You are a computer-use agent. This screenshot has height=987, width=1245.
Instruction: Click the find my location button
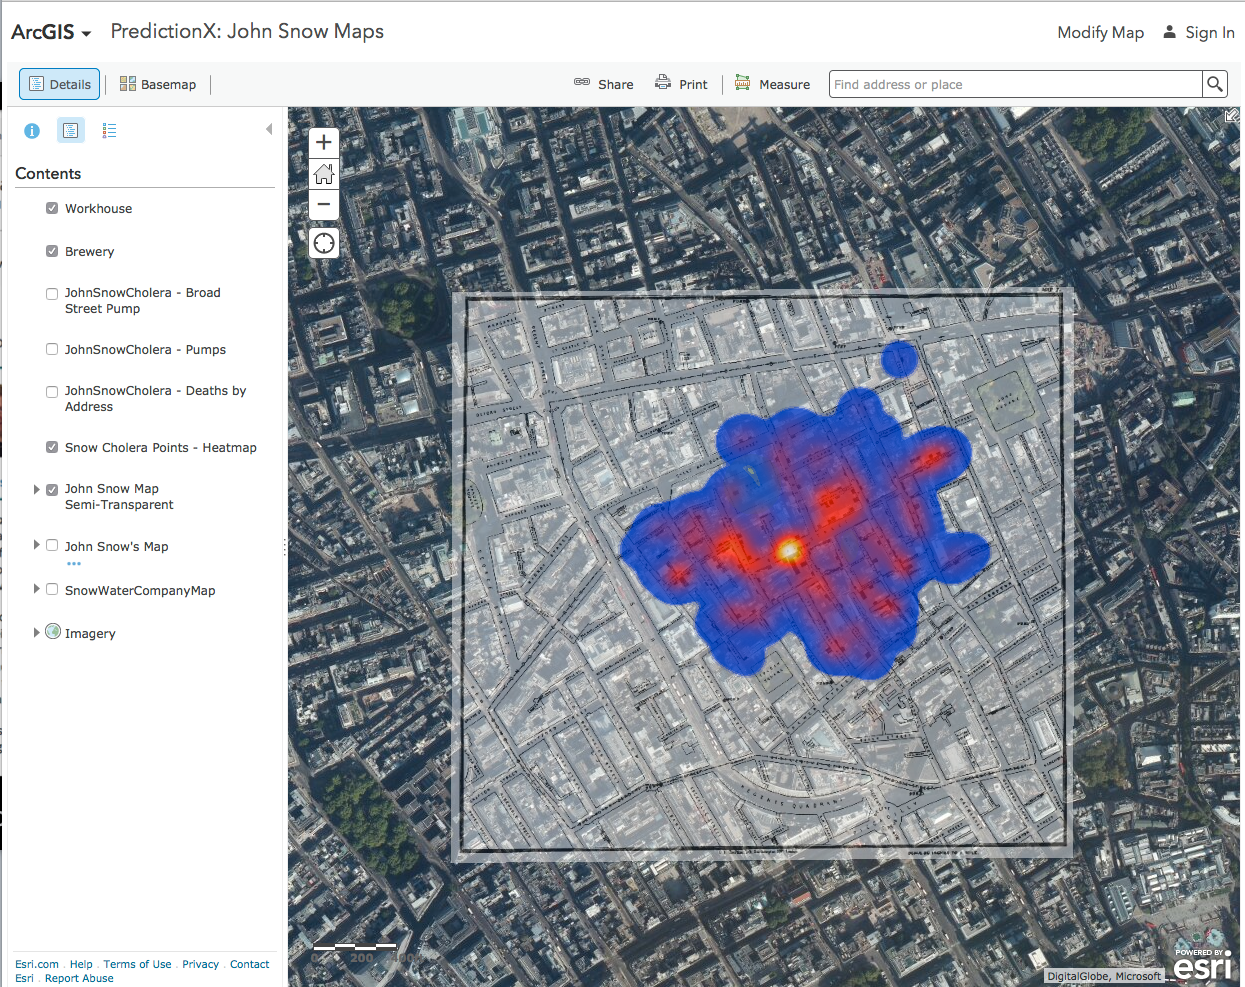[x=323, y=243]
